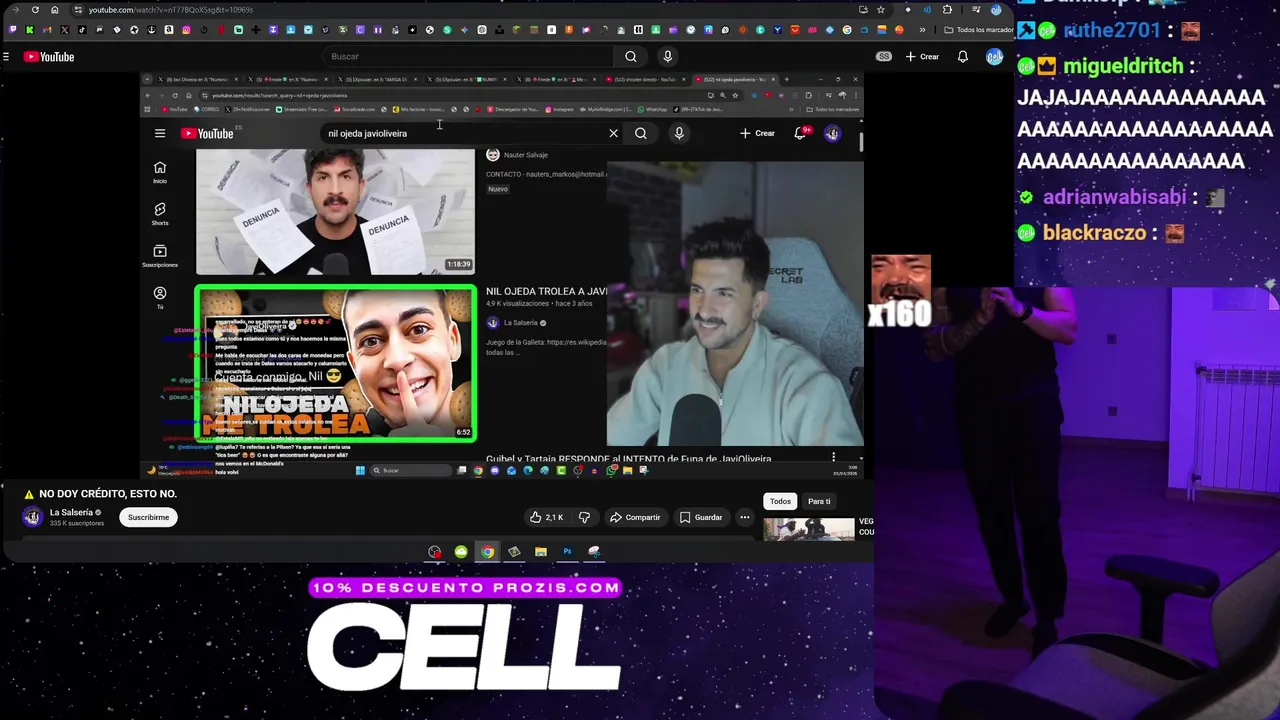Viewport: 1280px width, 720px height.
Task: Start voice search in inner YouTube
Action: (679, 133)
